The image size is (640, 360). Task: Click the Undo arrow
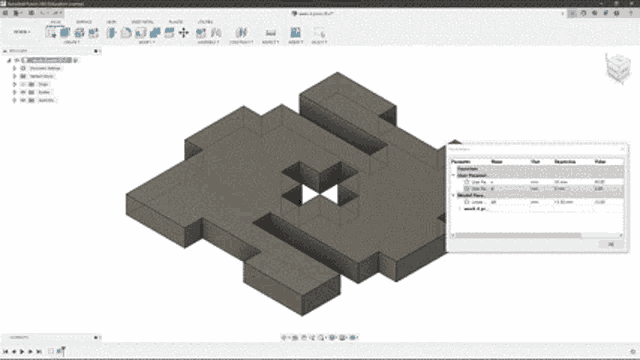[42, 13]
